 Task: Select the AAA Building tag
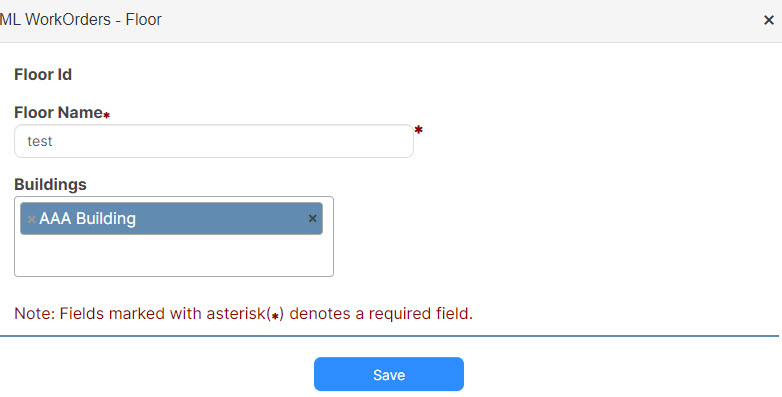point(171,218)
